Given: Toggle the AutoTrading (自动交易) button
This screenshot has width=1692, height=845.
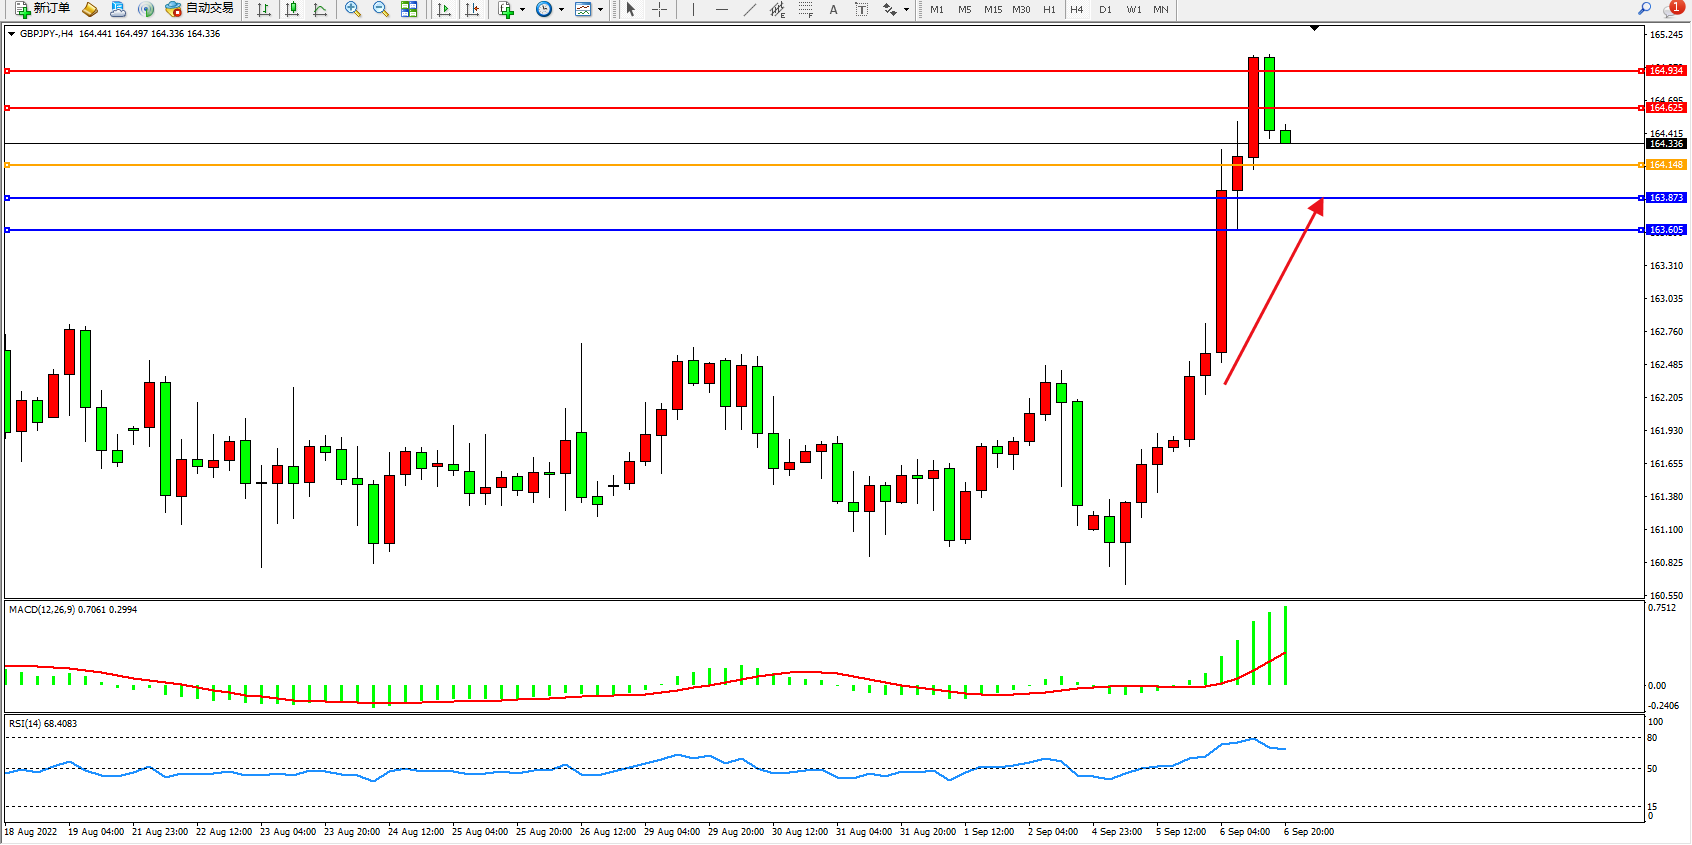Looking at the screenshot, I should [199, 9].
